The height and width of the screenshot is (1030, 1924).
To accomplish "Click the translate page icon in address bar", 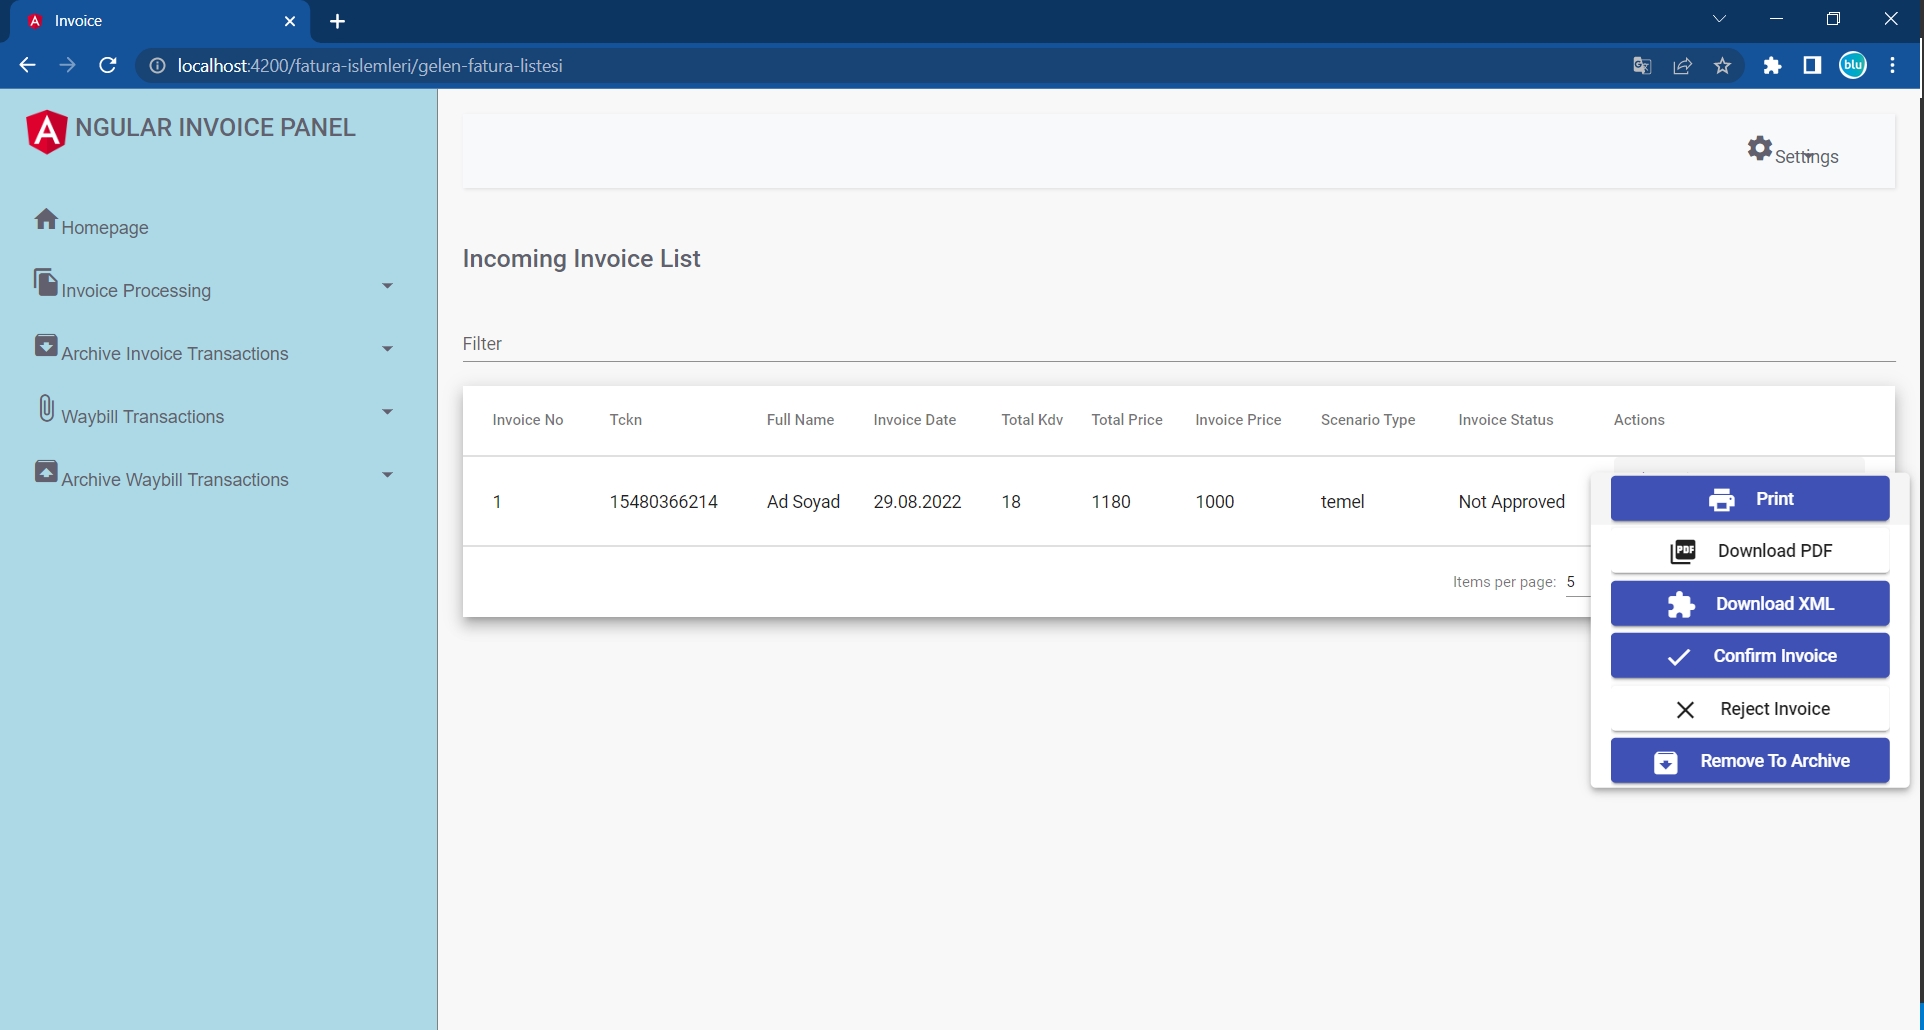I will (1642, 66).
